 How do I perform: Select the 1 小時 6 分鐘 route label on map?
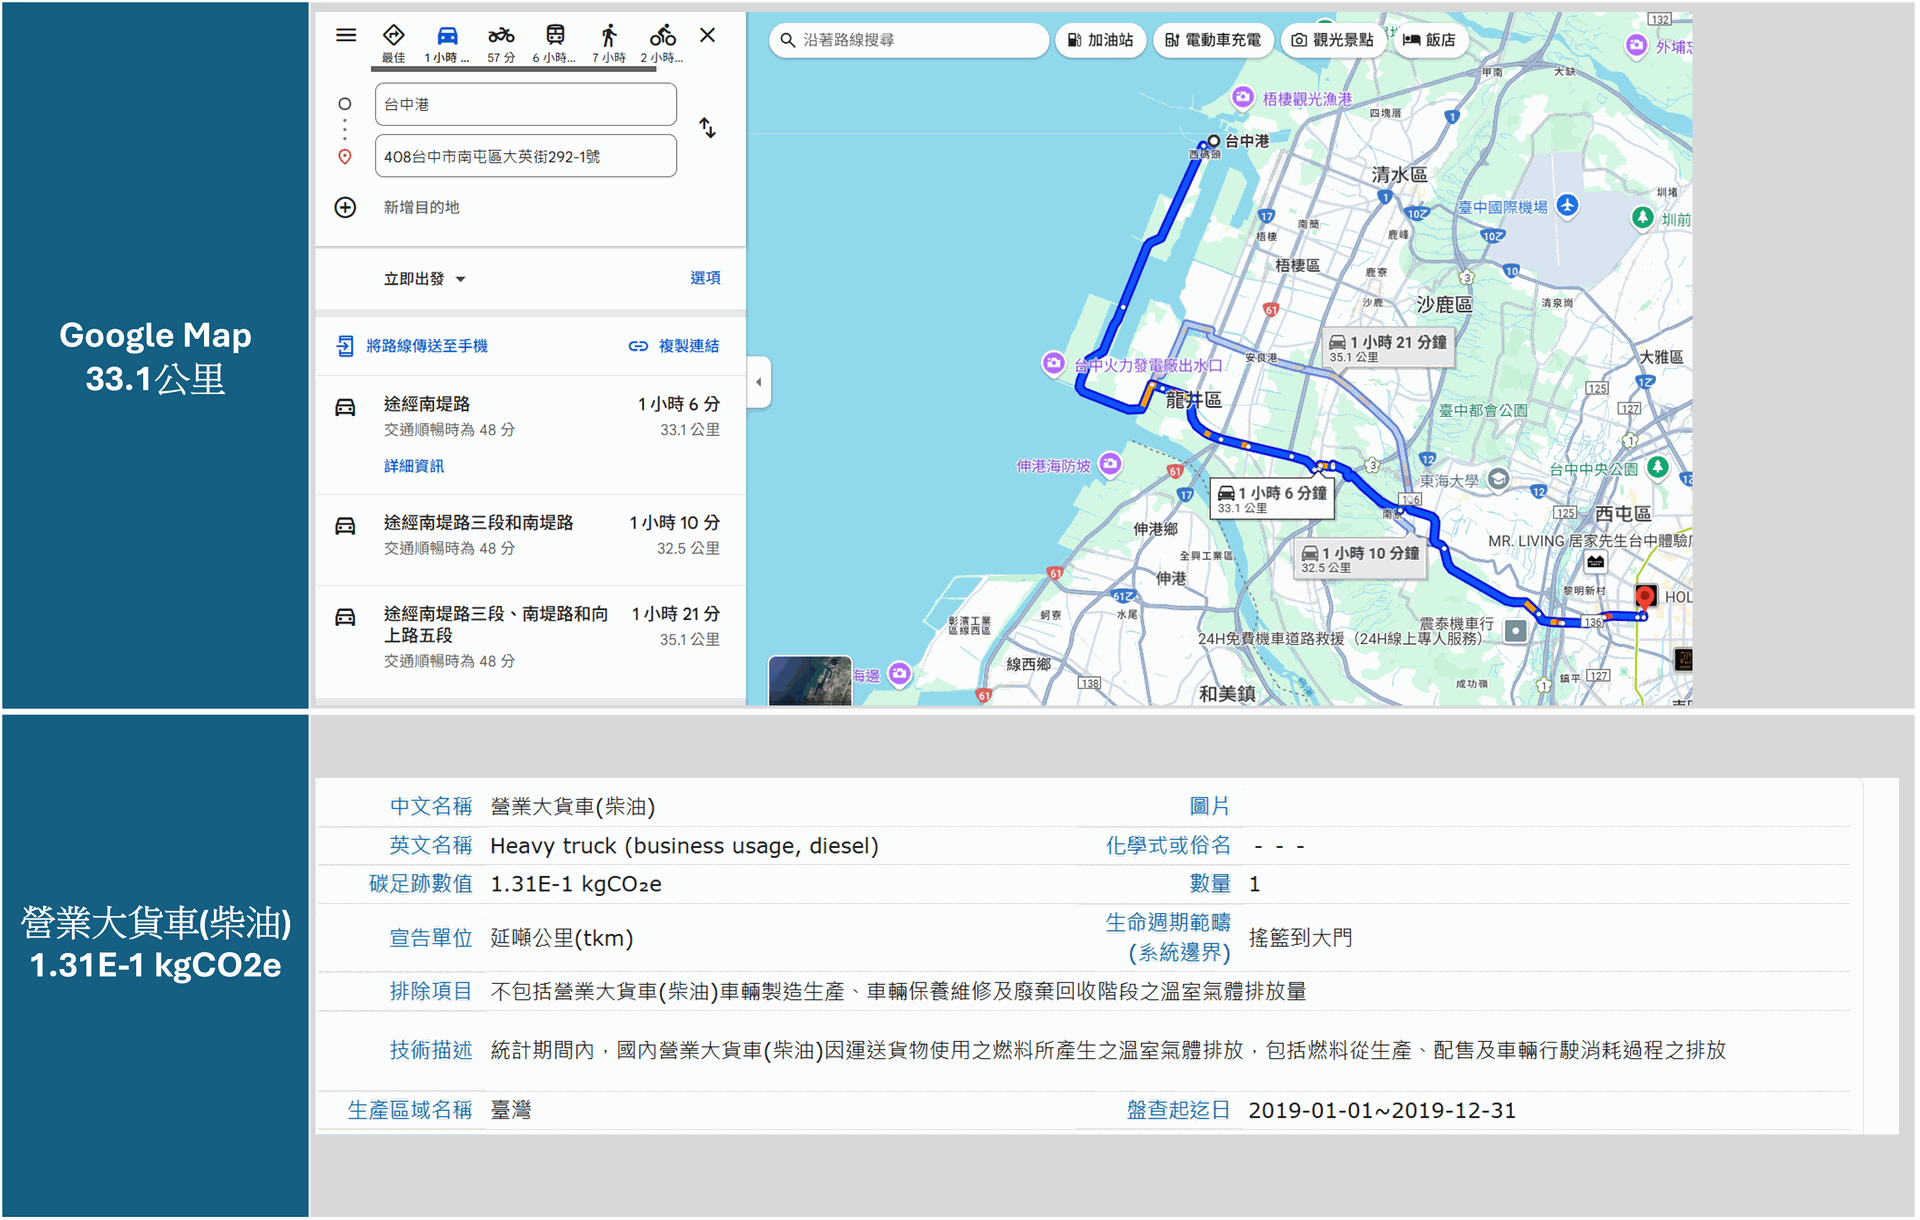coord(1272,498)
